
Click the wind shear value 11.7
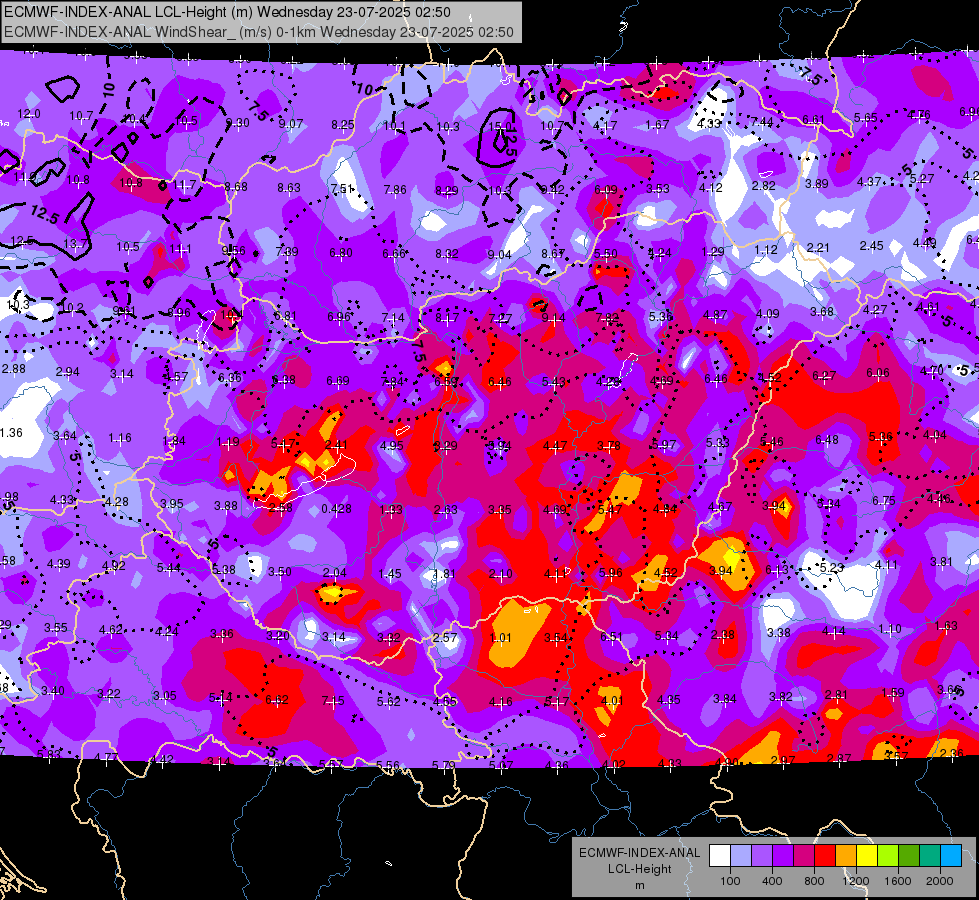(x=184, y=185)
